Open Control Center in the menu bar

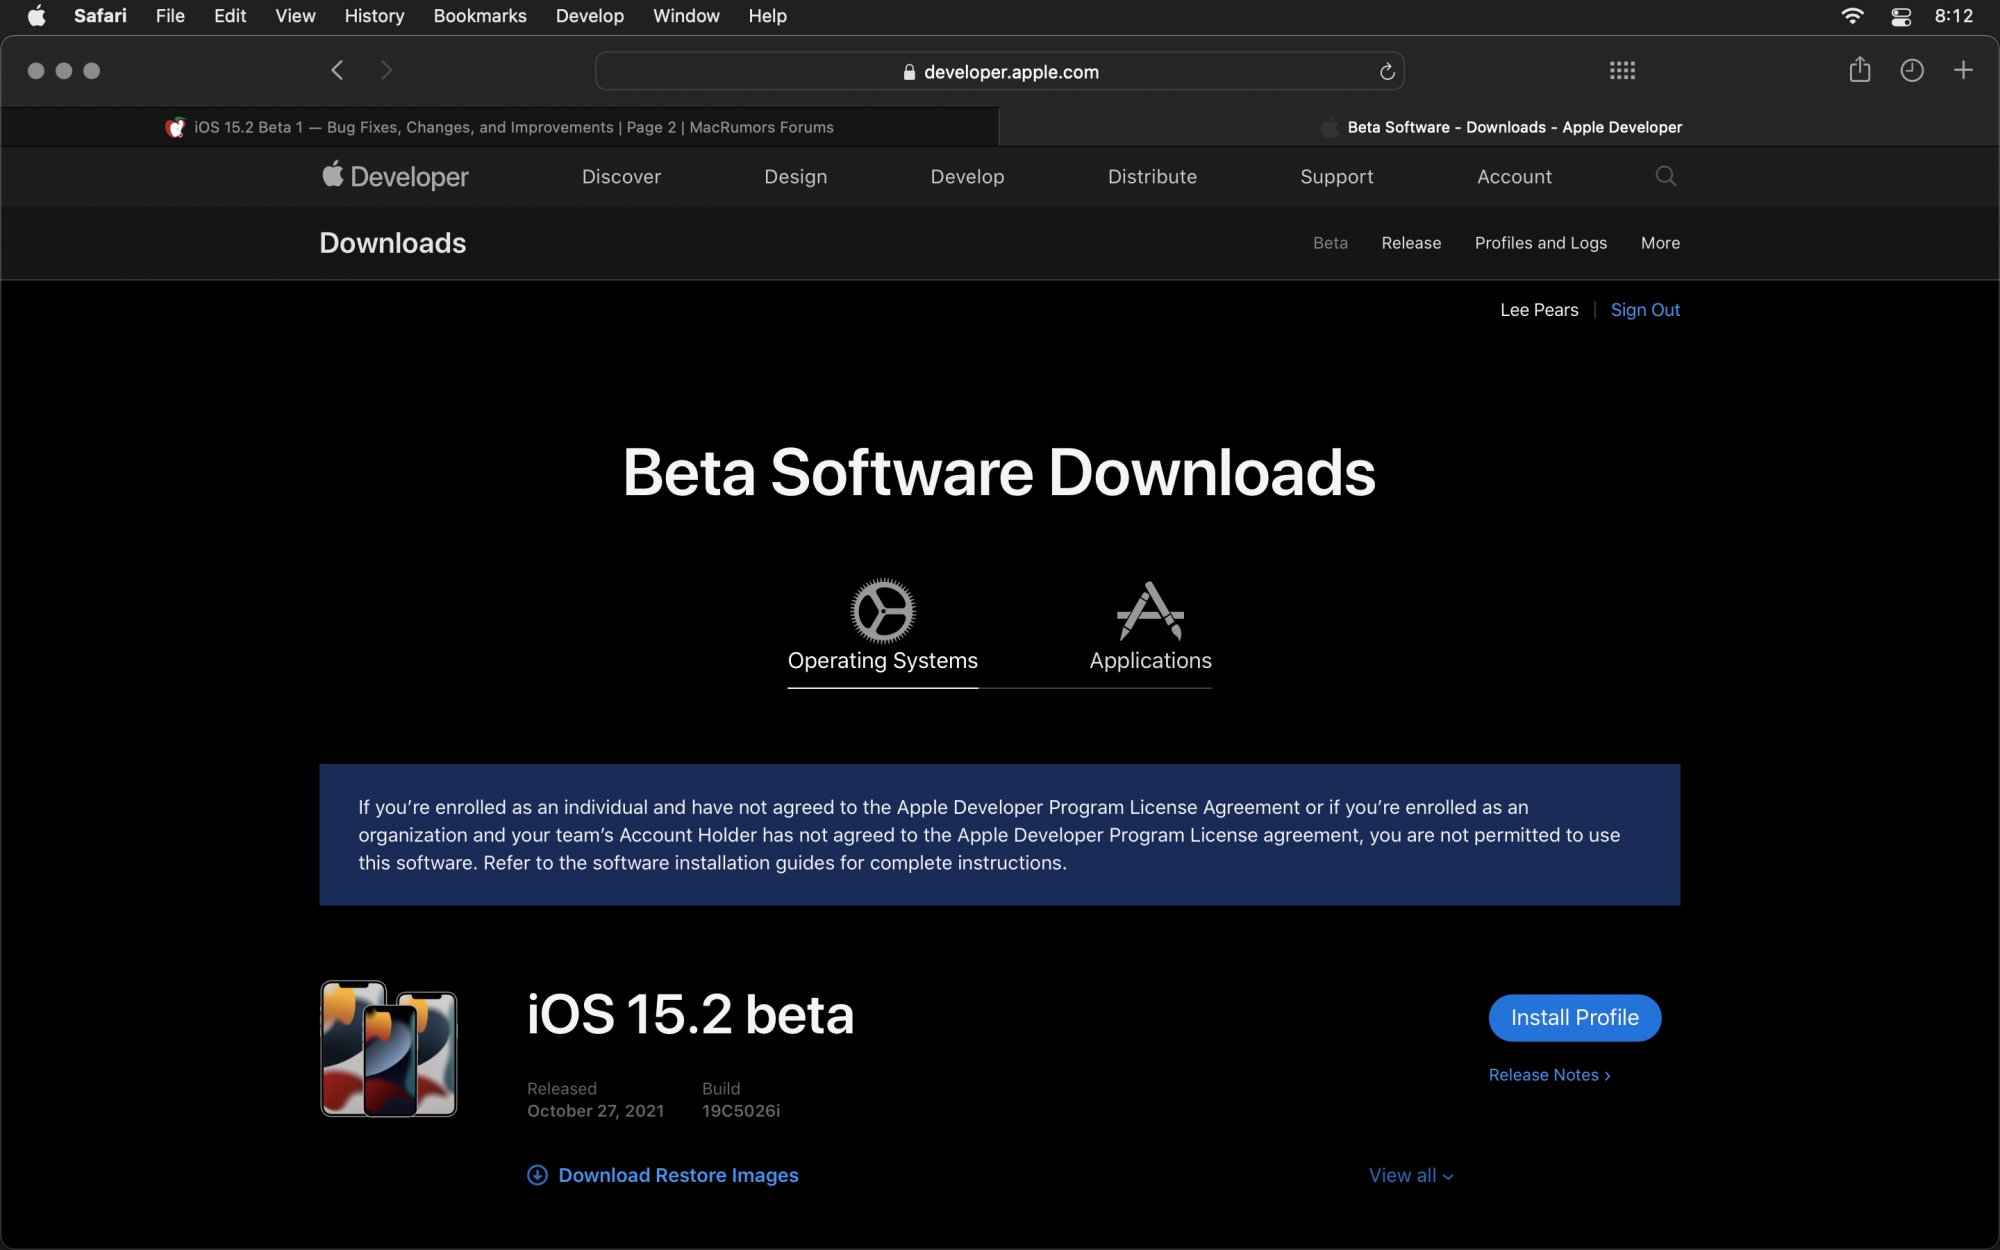tap(1901, 16)
